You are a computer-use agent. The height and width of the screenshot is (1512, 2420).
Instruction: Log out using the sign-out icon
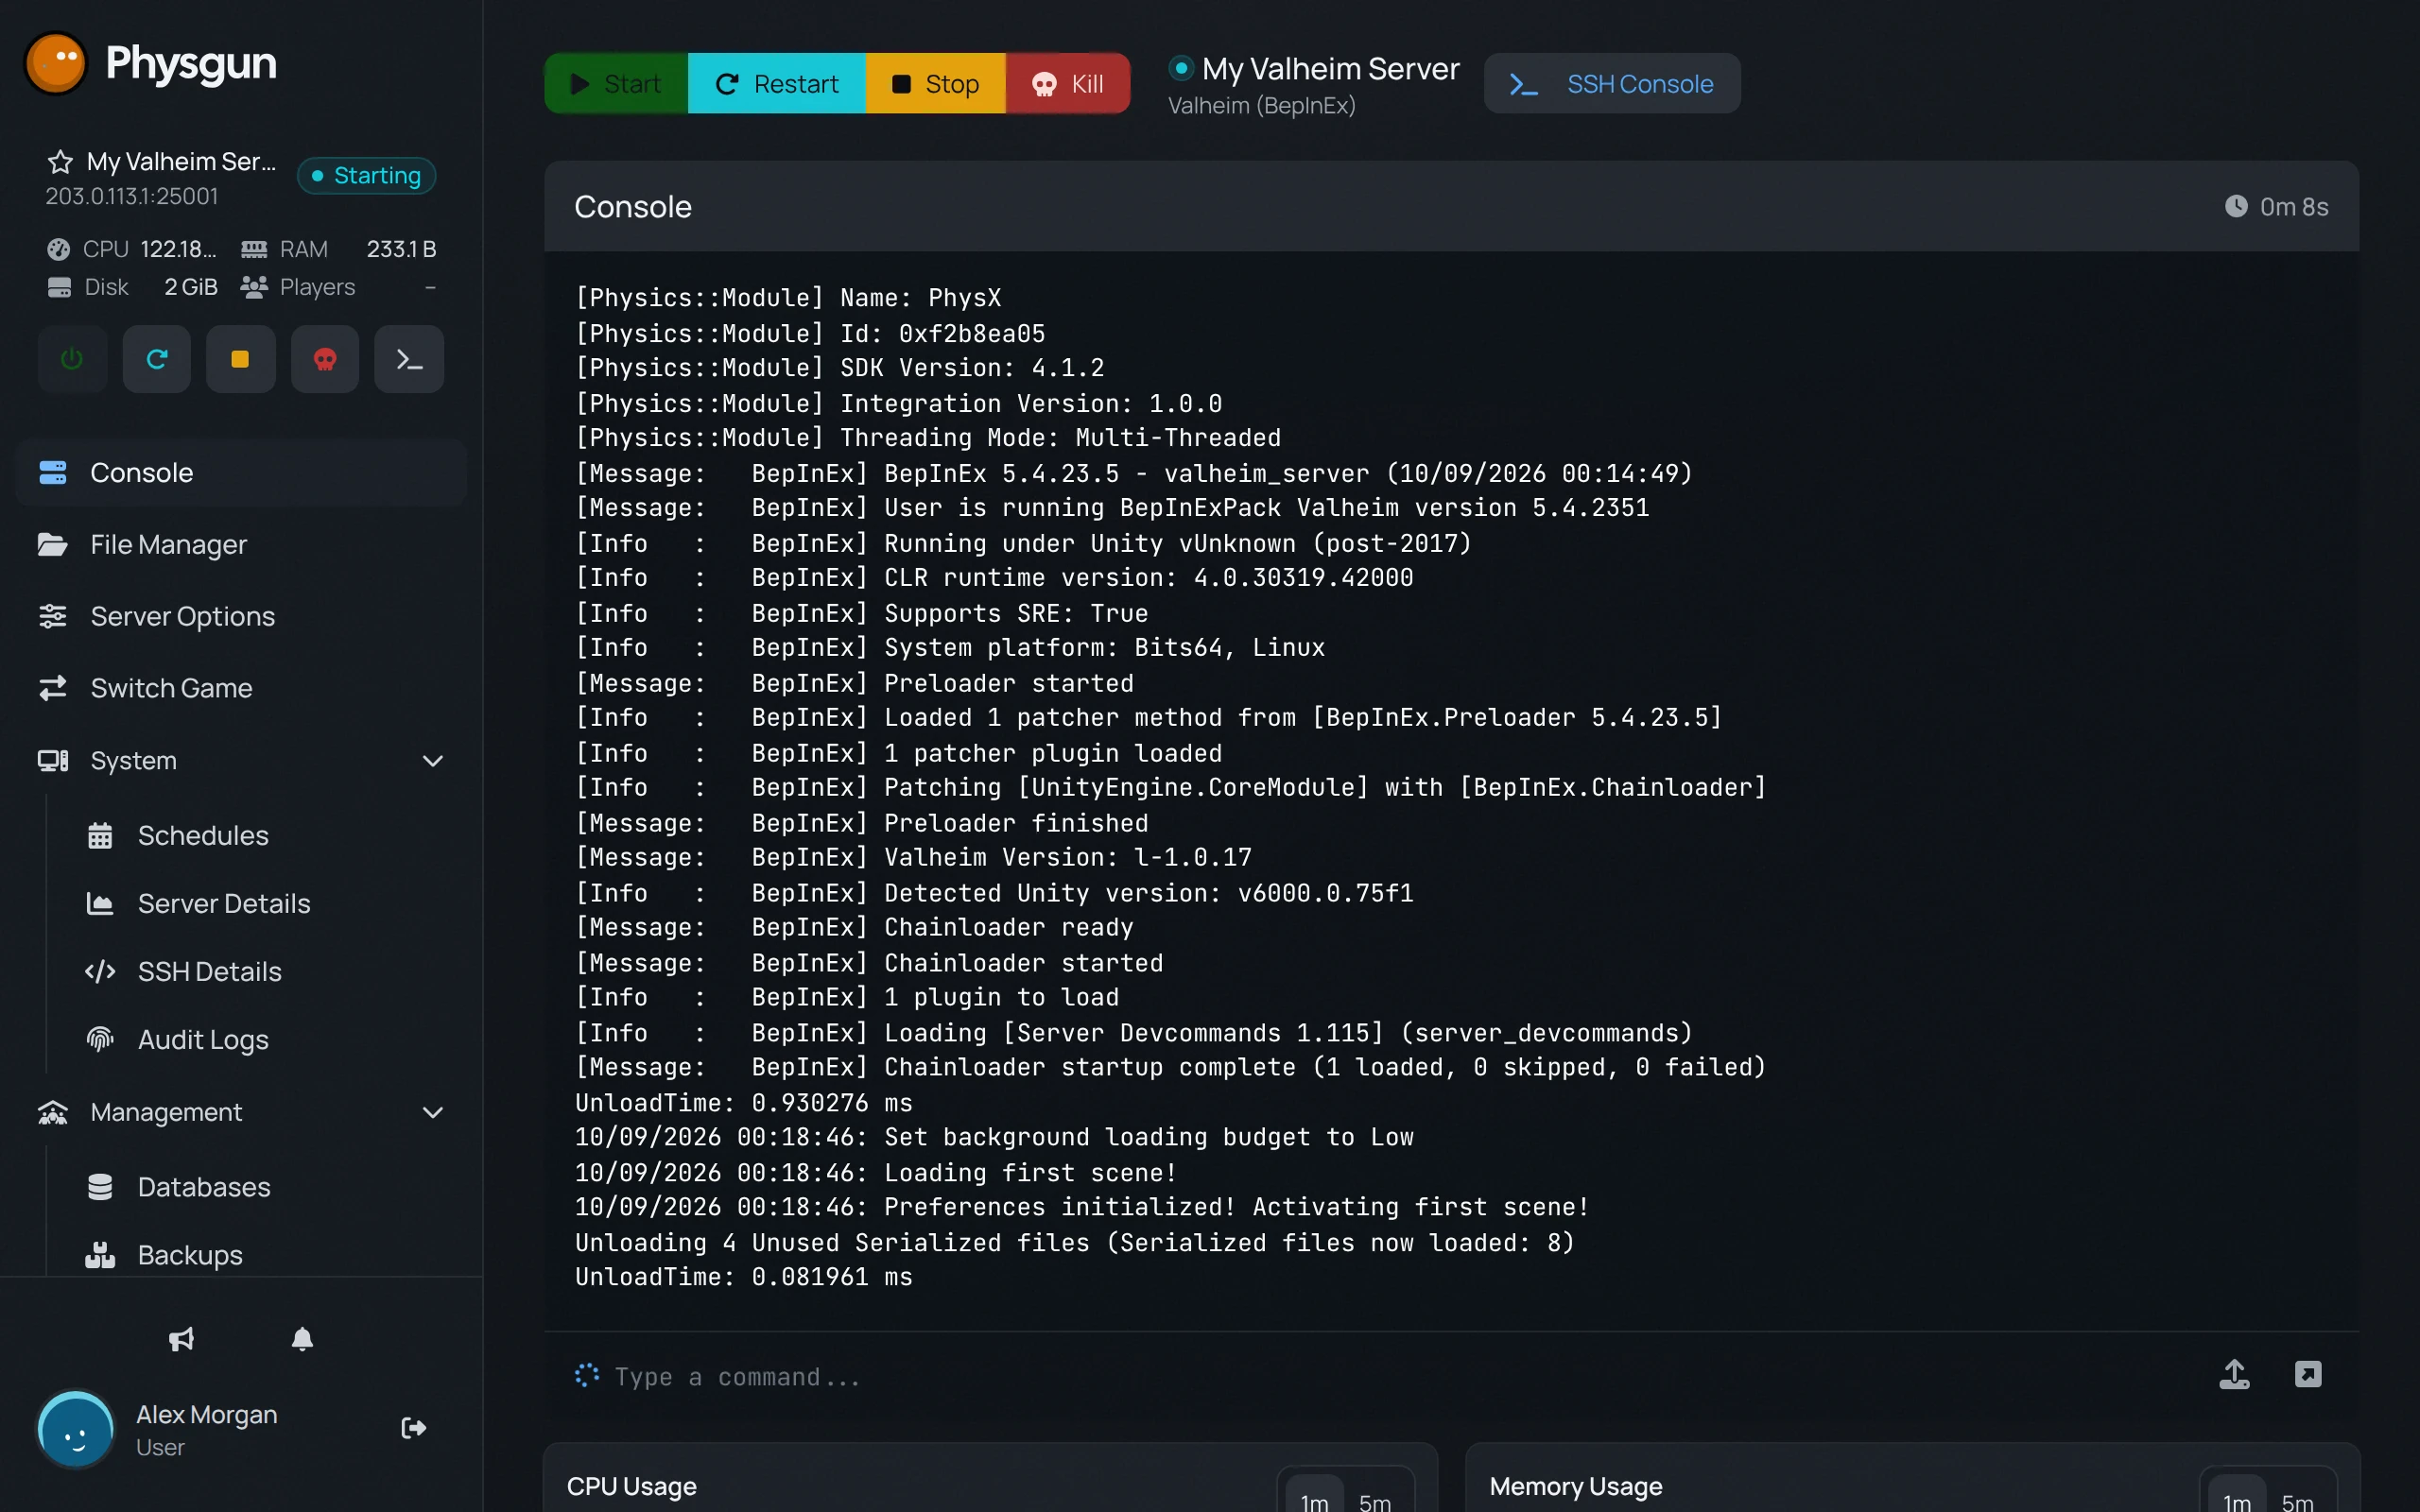click(413, 1427)
